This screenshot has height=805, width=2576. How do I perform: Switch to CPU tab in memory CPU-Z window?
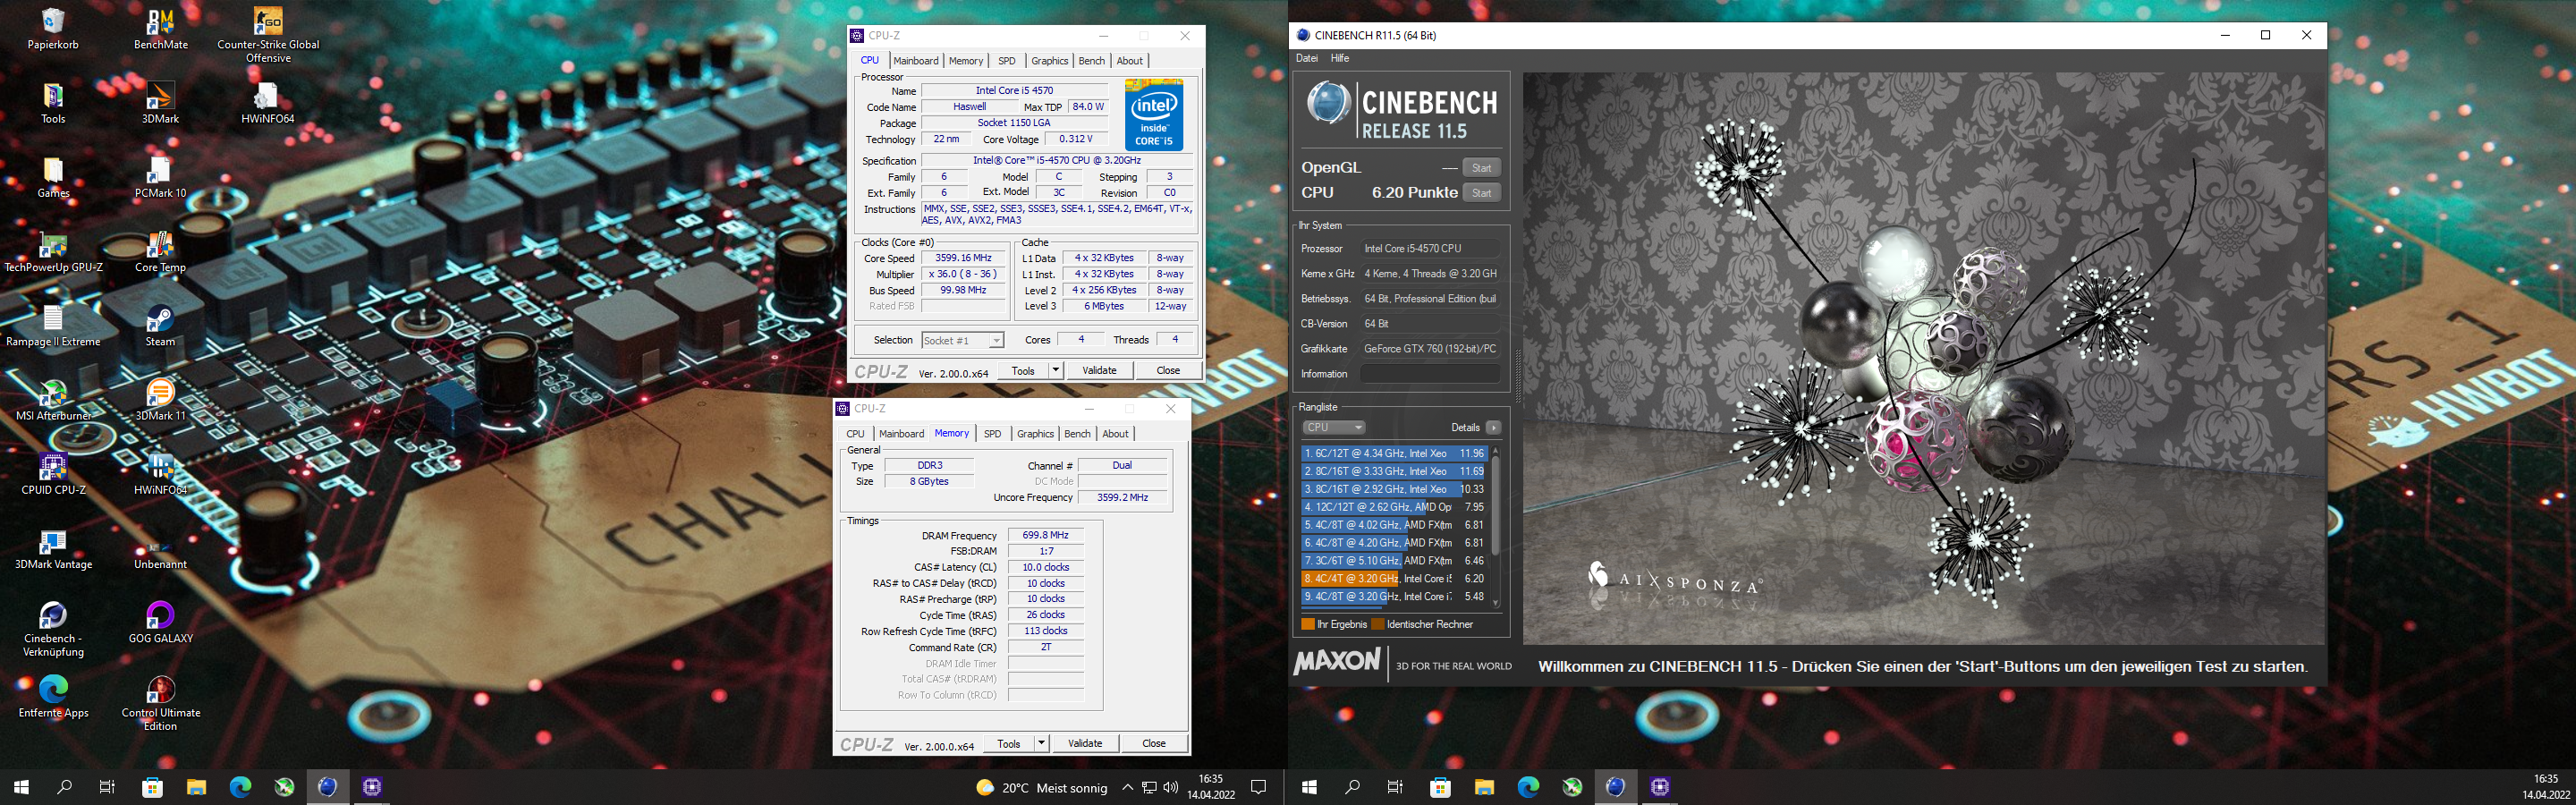855,434
